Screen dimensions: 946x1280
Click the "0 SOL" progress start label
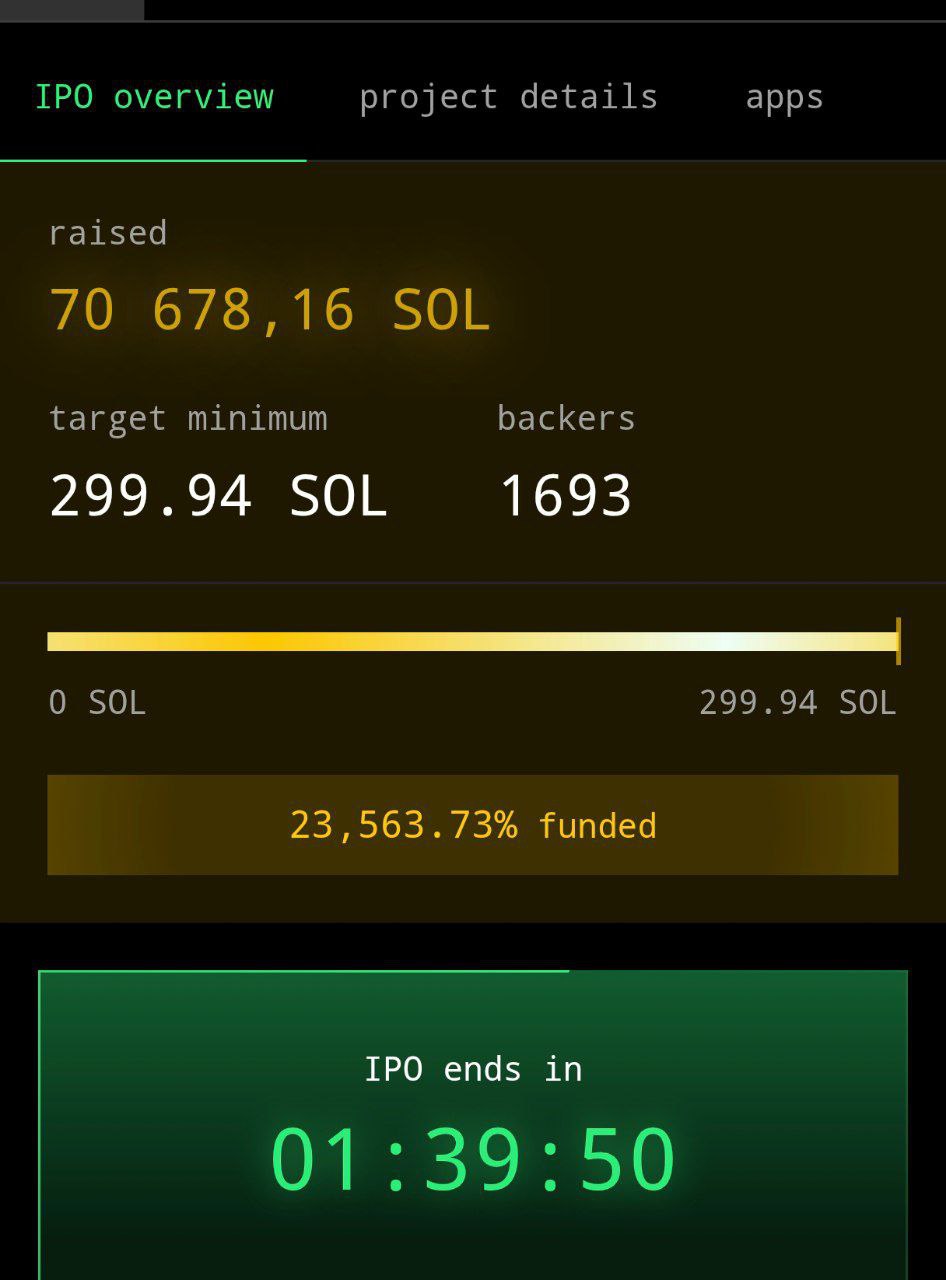pos(97,703)
